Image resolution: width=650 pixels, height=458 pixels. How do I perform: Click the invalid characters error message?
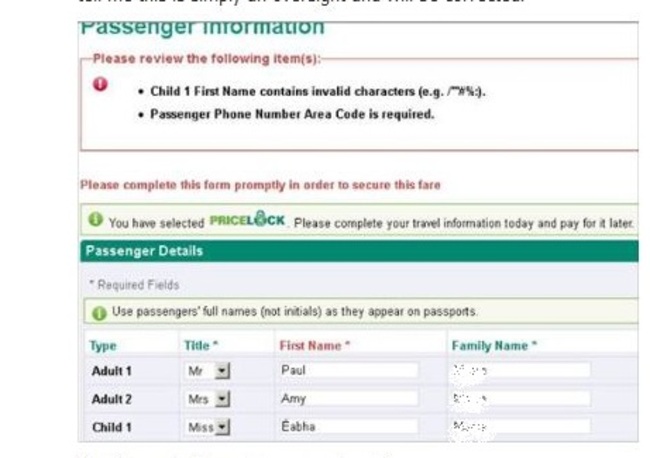[x=318, y=91]
